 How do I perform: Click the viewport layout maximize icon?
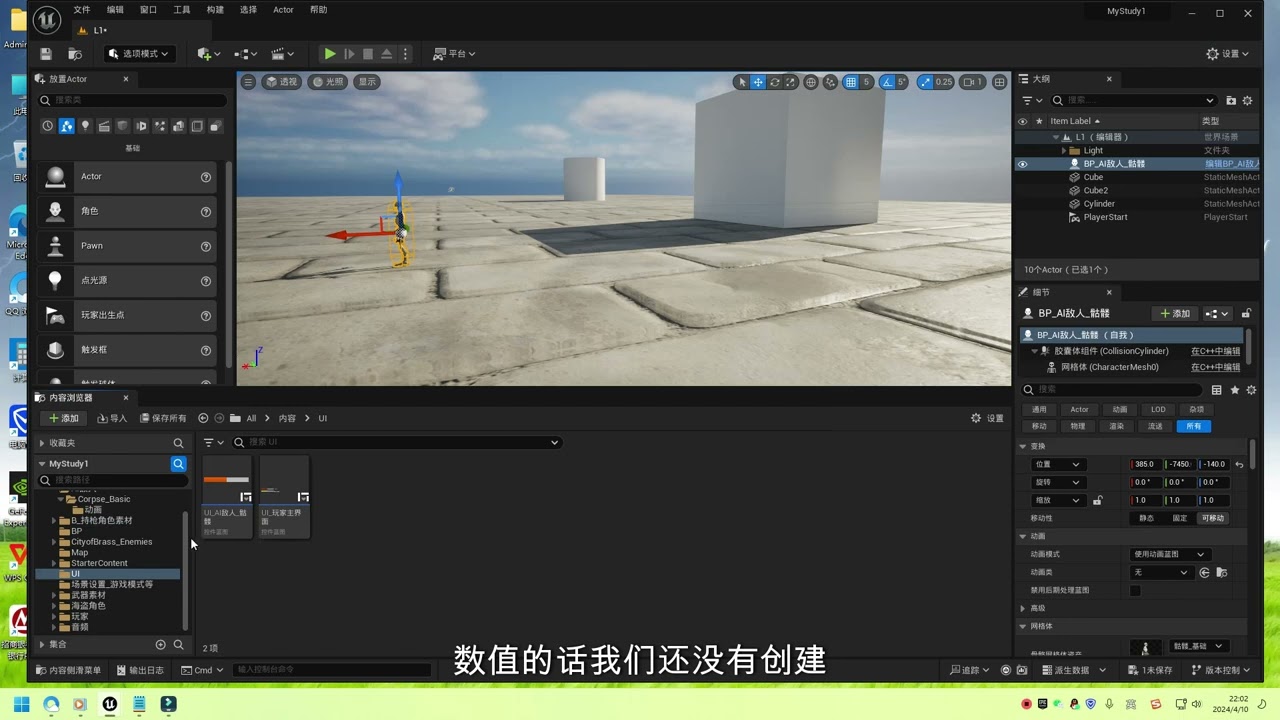click(999, 82)
